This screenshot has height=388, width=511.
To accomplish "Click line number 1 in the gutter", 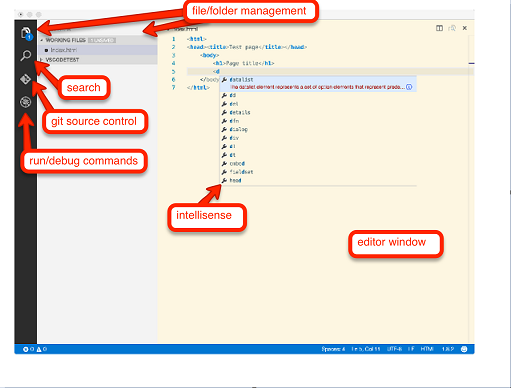I will (173, 39).
